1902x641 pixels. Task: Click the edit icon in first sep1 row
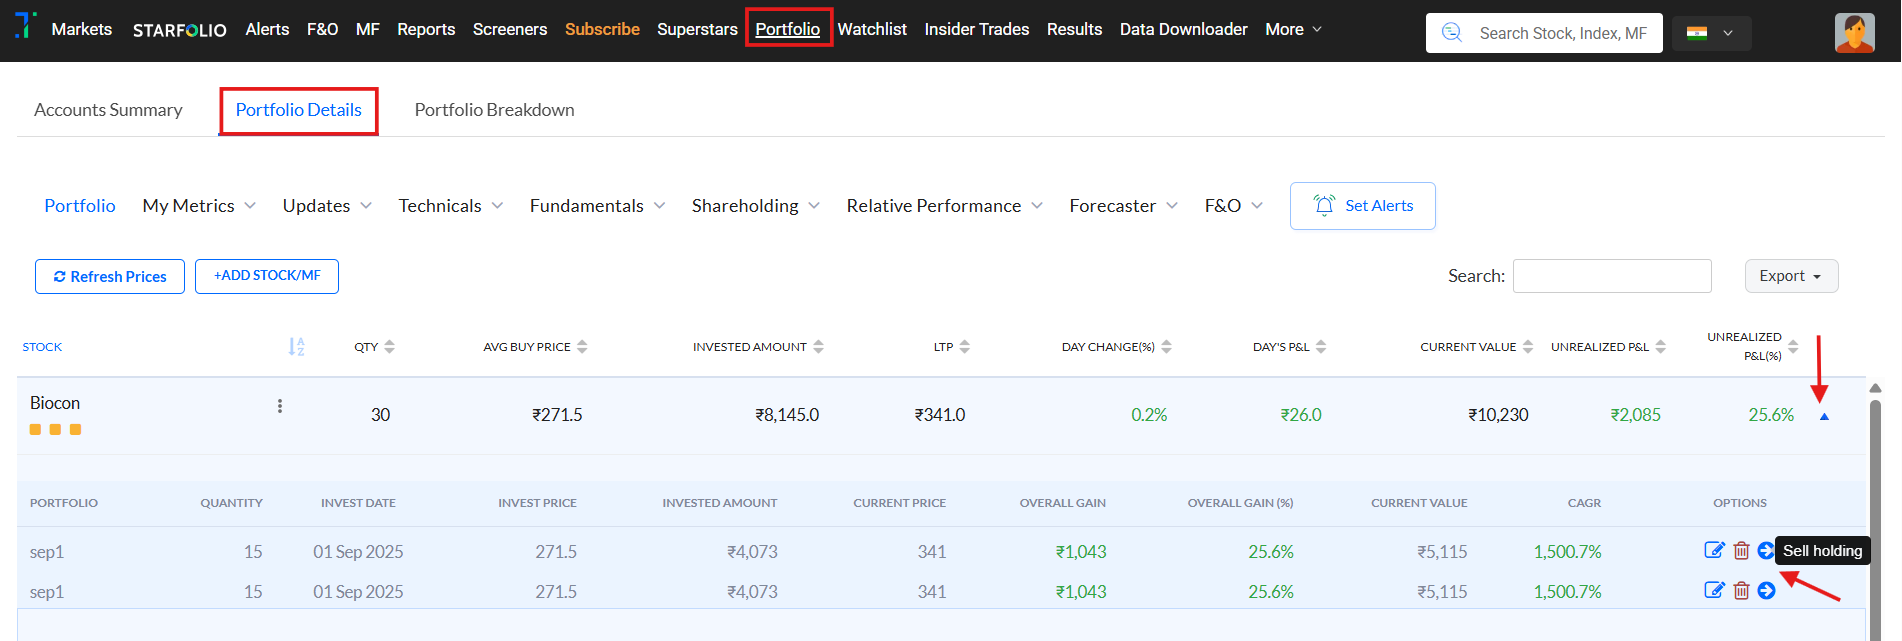(x=1714, y=550)
